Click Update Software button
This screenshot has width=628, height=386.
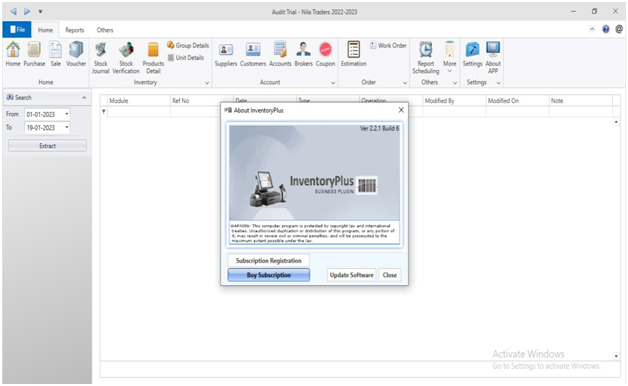pos(351,275)
